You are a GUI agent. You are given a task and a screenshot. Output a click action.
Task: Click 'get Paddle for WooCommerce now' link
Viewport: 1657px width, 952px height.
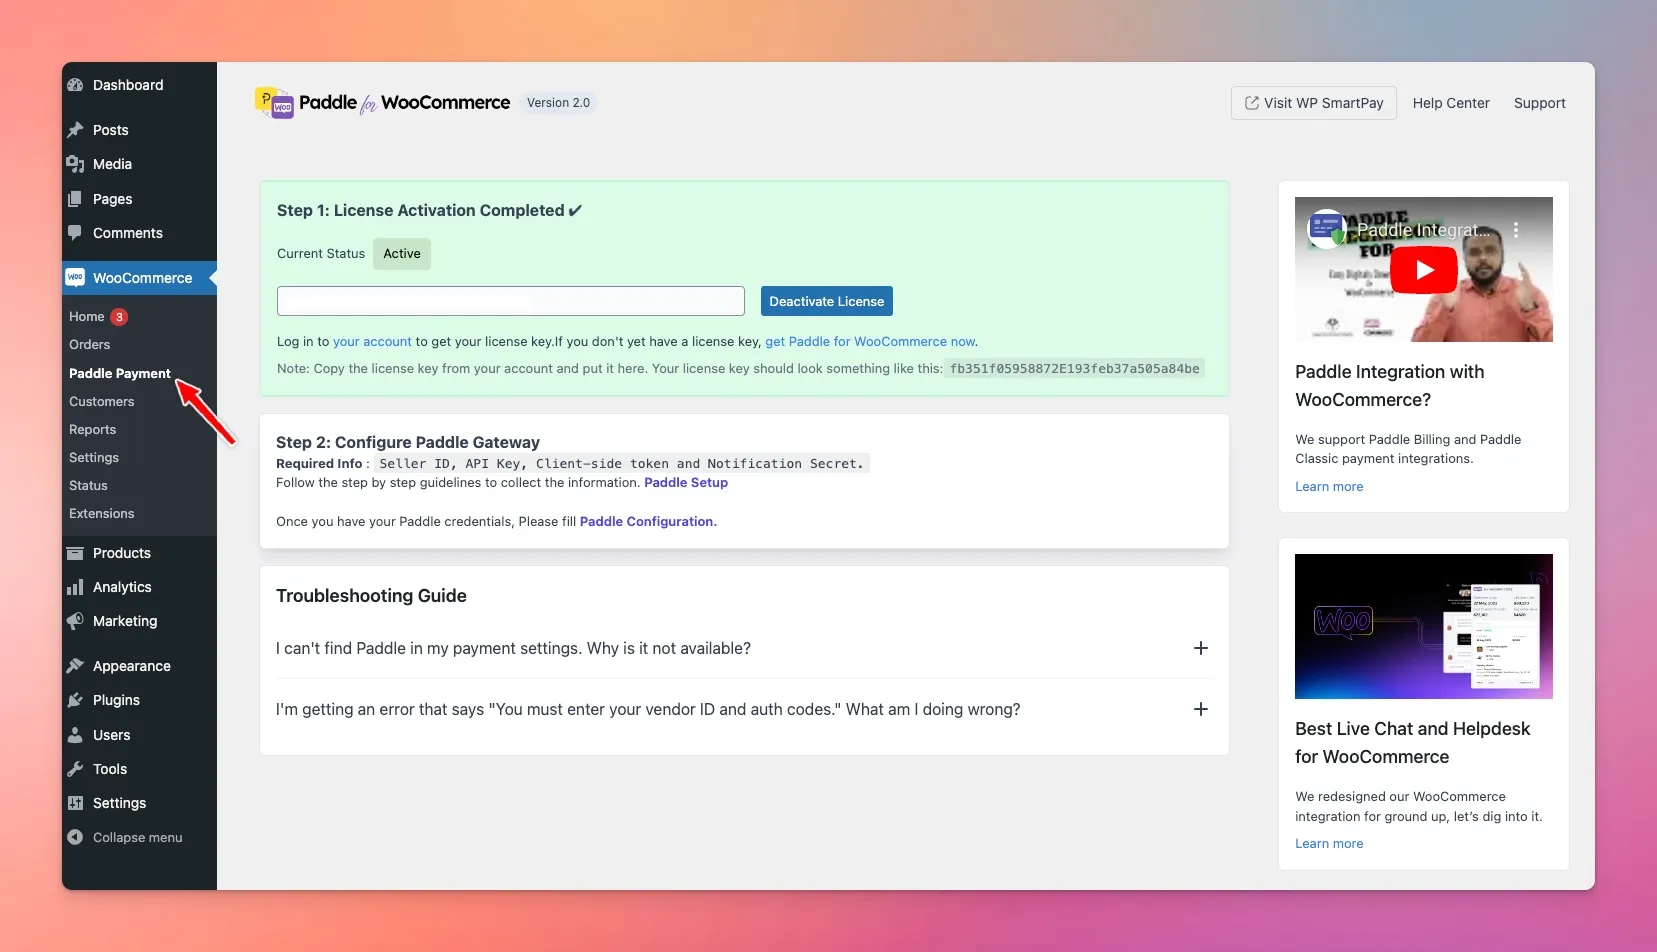pos(870,342)
